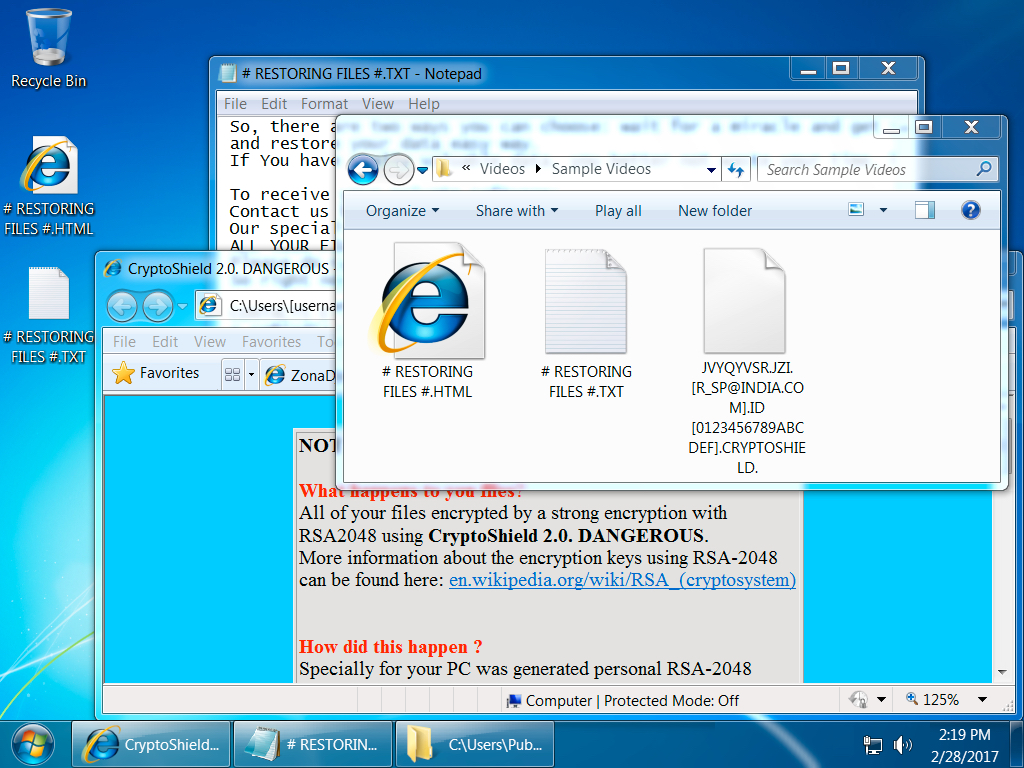This screenshot has width=1024, height=768.
Task: Click Videos in the Explorer breadcrumb
Action: pyautogui.click(x=502, y=169)
